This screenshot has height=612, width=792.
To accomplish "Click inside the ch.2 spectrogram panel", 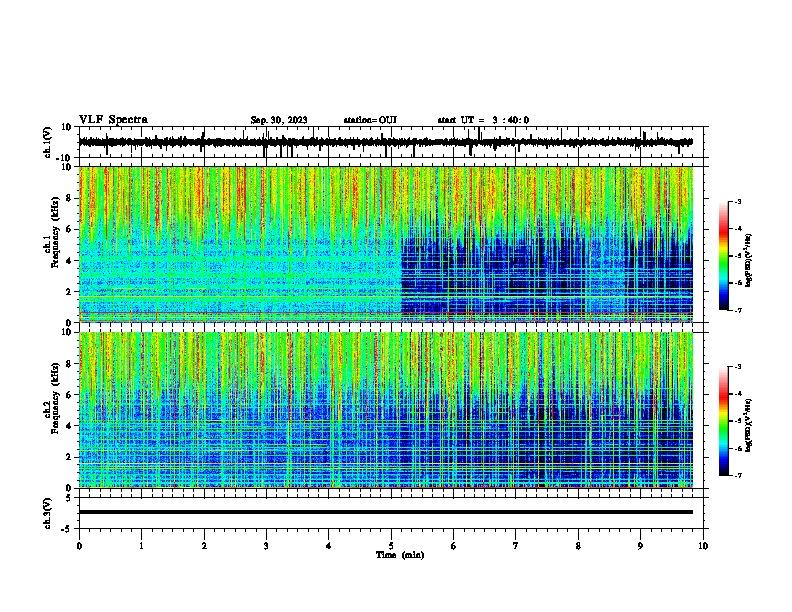I will 386,410.
